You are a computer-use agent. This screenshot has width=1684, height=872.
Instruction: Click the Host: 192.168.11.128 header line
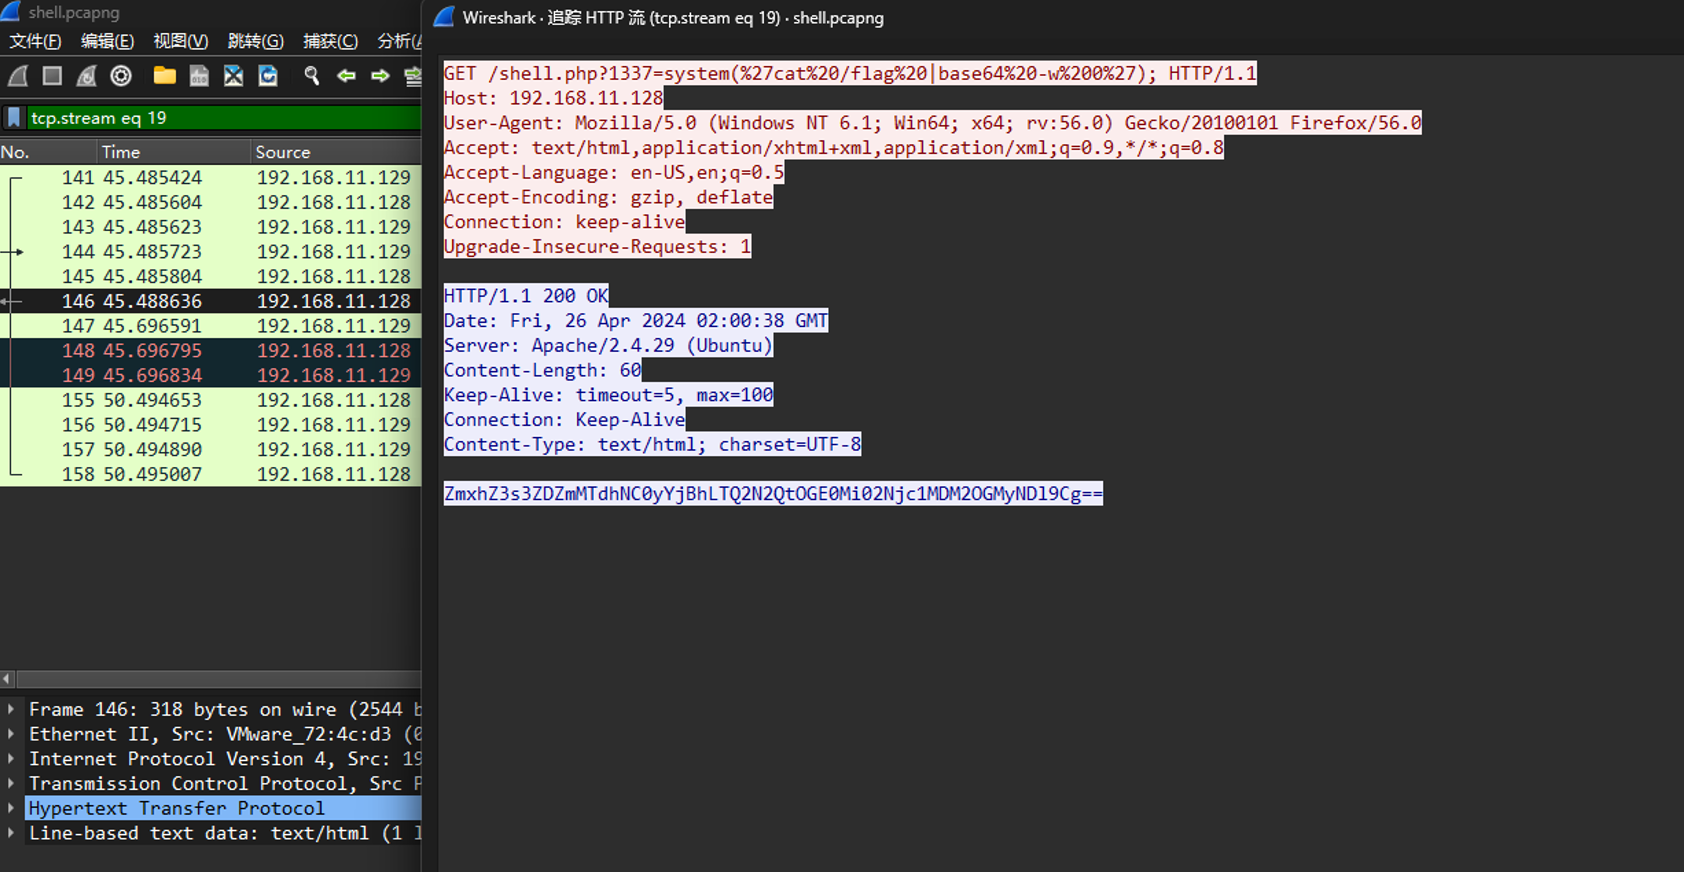(553, 98)
